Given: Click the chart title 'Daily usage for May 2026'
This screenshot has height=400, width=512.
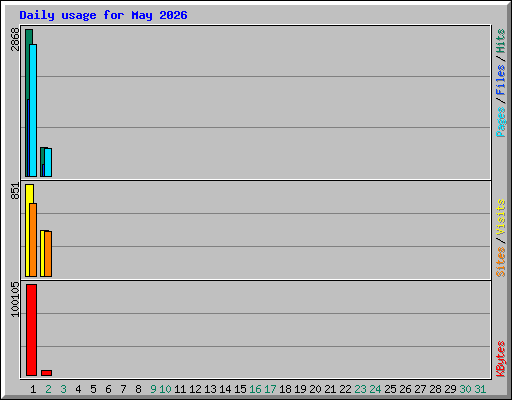Looking at the screenshot, I should click(x=103, y=15).
